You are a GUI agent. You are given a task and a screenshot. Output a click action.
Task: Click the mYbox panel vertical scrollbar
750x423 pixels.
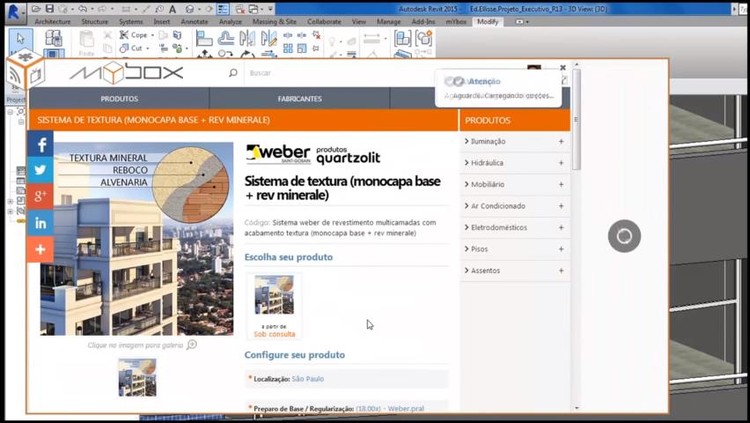(x=576, y=119)
